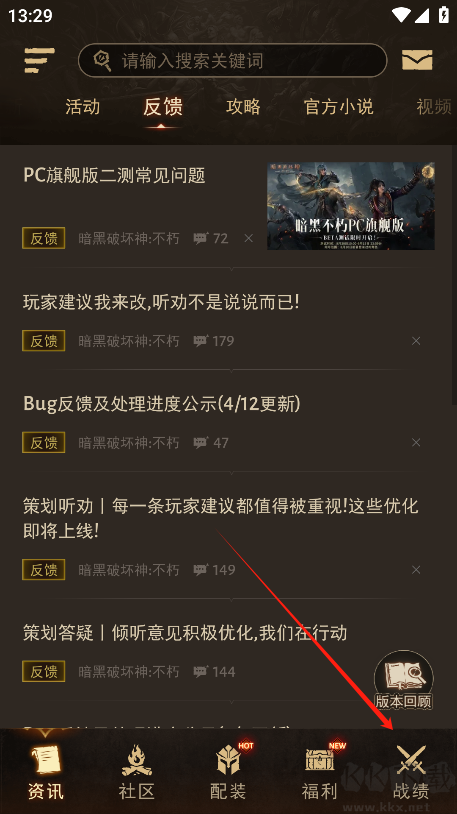
Task: Switch to the 官方小说 tab
Action: [x=339, y=107]
